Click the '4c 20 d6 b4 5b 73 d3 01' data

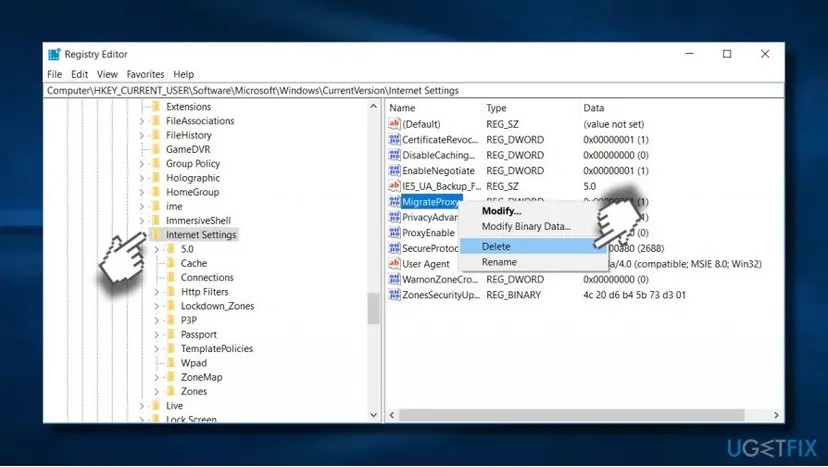click(x=634, y=295)
